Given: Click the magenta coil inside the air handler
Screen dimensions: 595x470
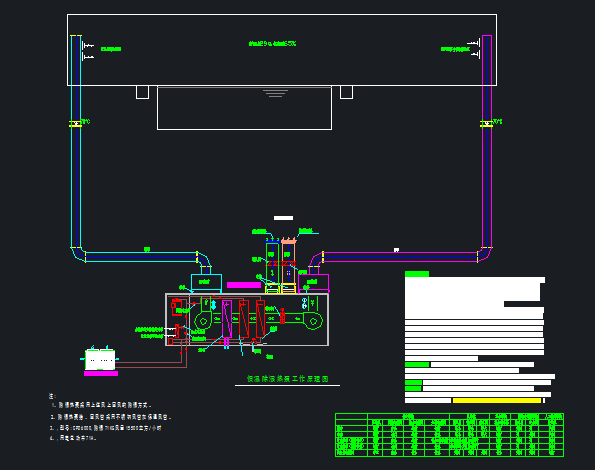Looking at the screenshot, I should (227, 319).
